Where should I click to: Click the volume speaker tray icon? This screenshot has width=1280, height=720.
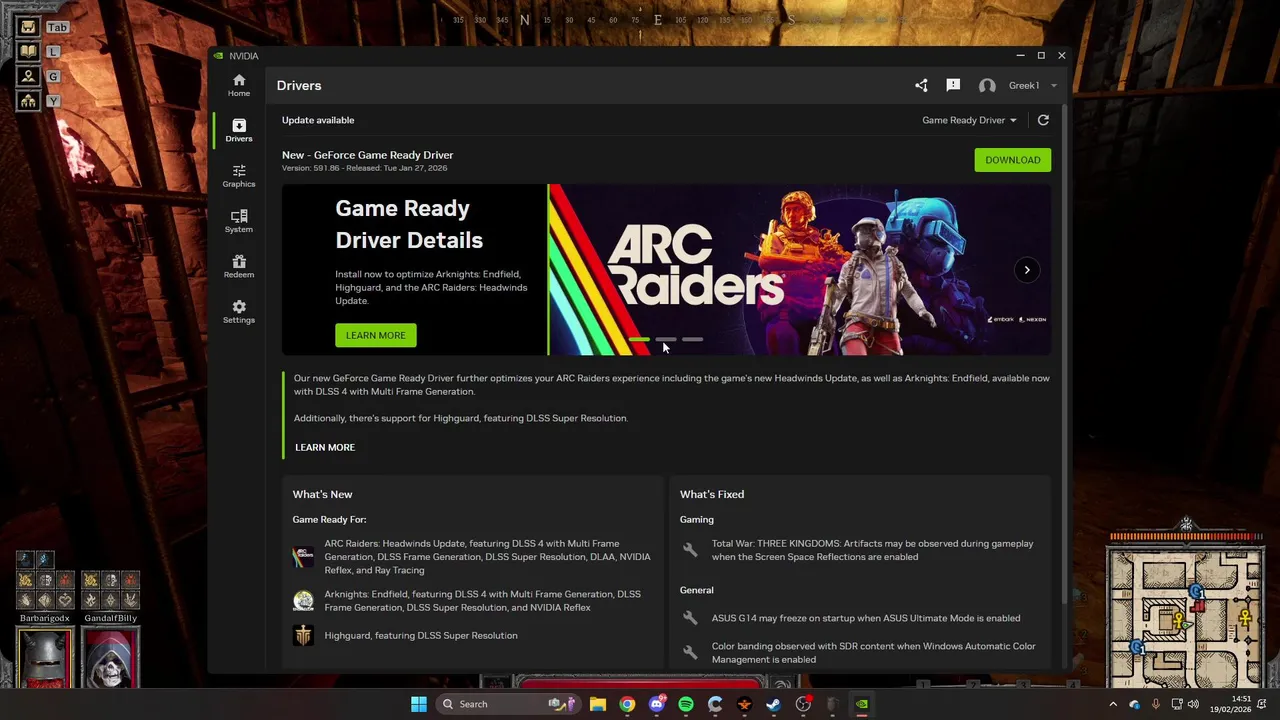1193,704
